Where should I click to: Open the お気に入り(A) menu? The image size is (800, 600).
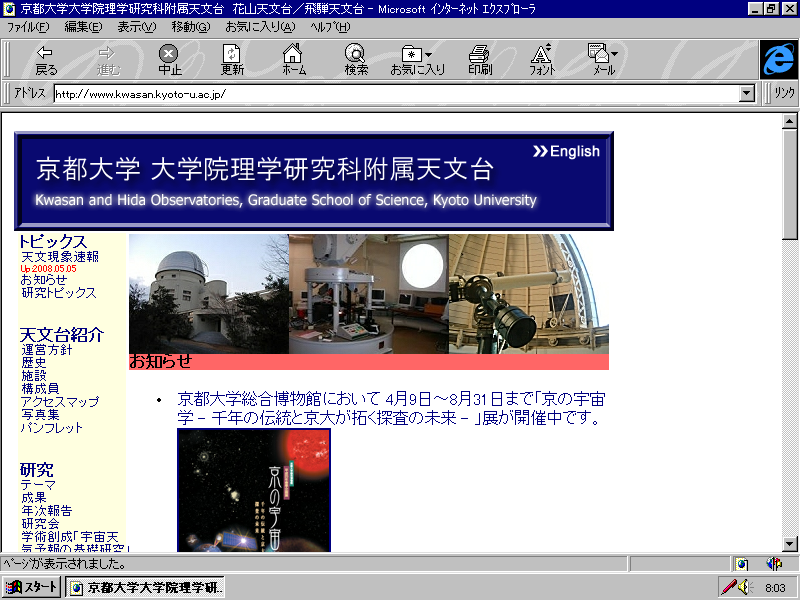[260, 27]
